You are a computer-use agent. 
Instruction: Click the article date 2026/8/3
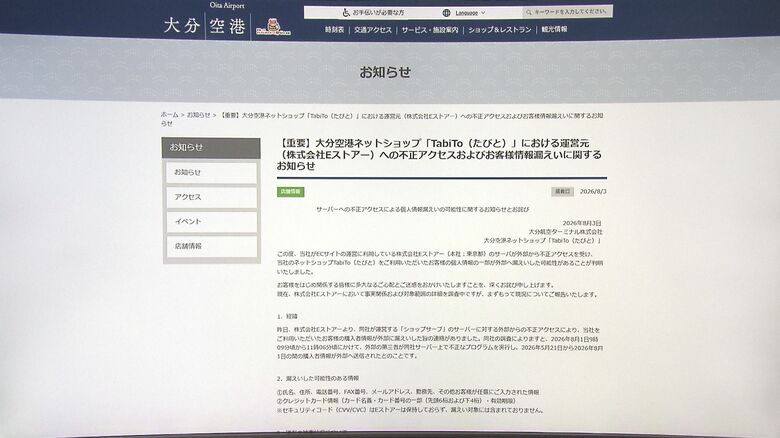click(593, 191)
